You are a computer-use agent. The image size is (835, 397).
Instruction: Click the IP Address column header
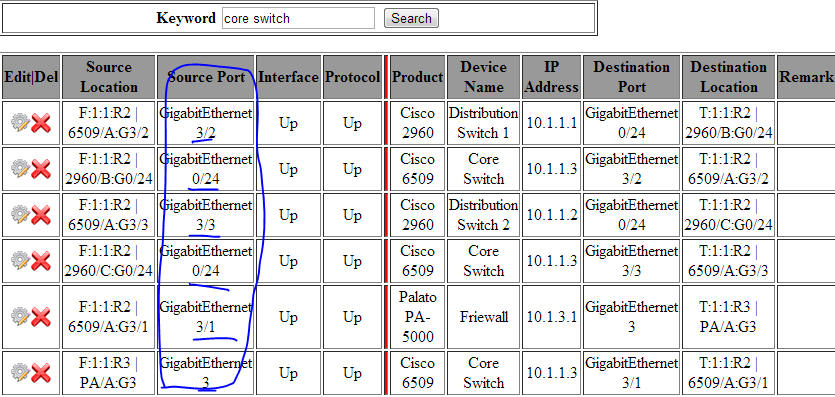click(x=551, y=77)
